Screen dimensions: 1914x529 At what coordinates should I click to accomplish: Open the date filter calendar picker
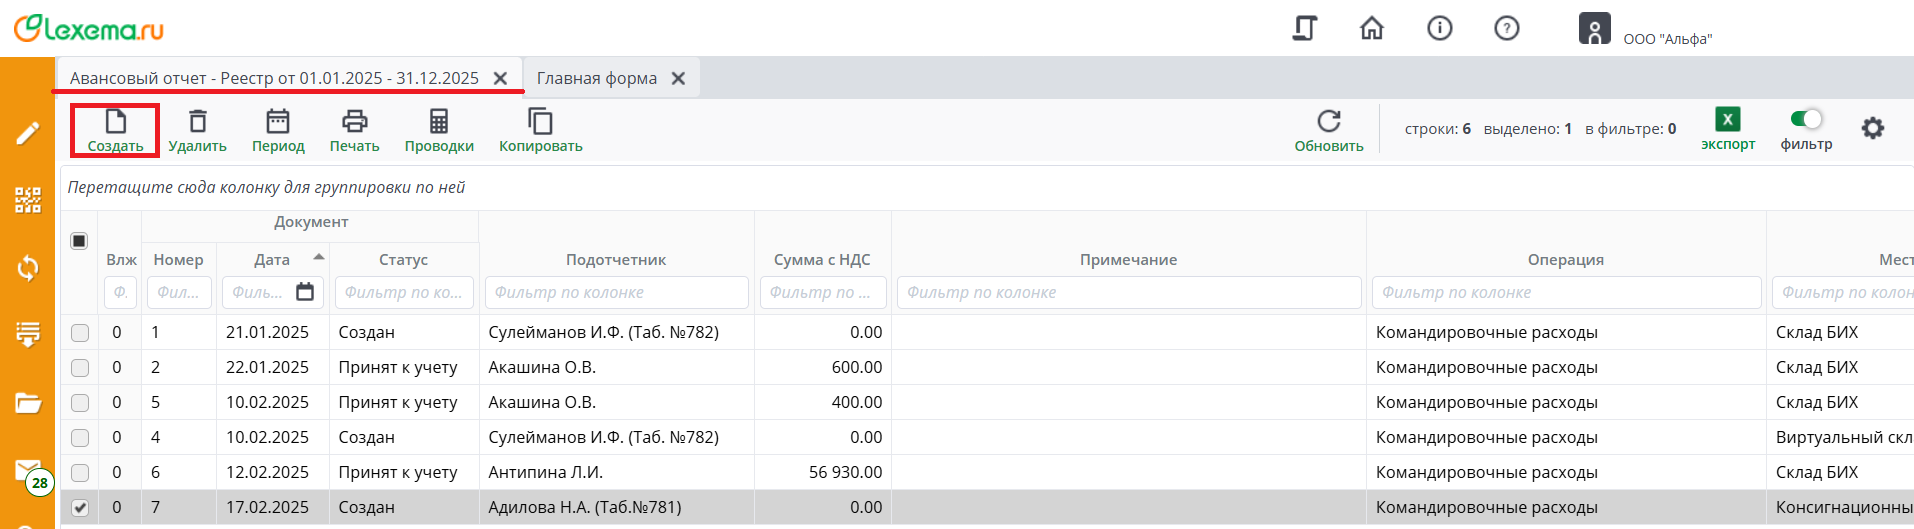305,292
